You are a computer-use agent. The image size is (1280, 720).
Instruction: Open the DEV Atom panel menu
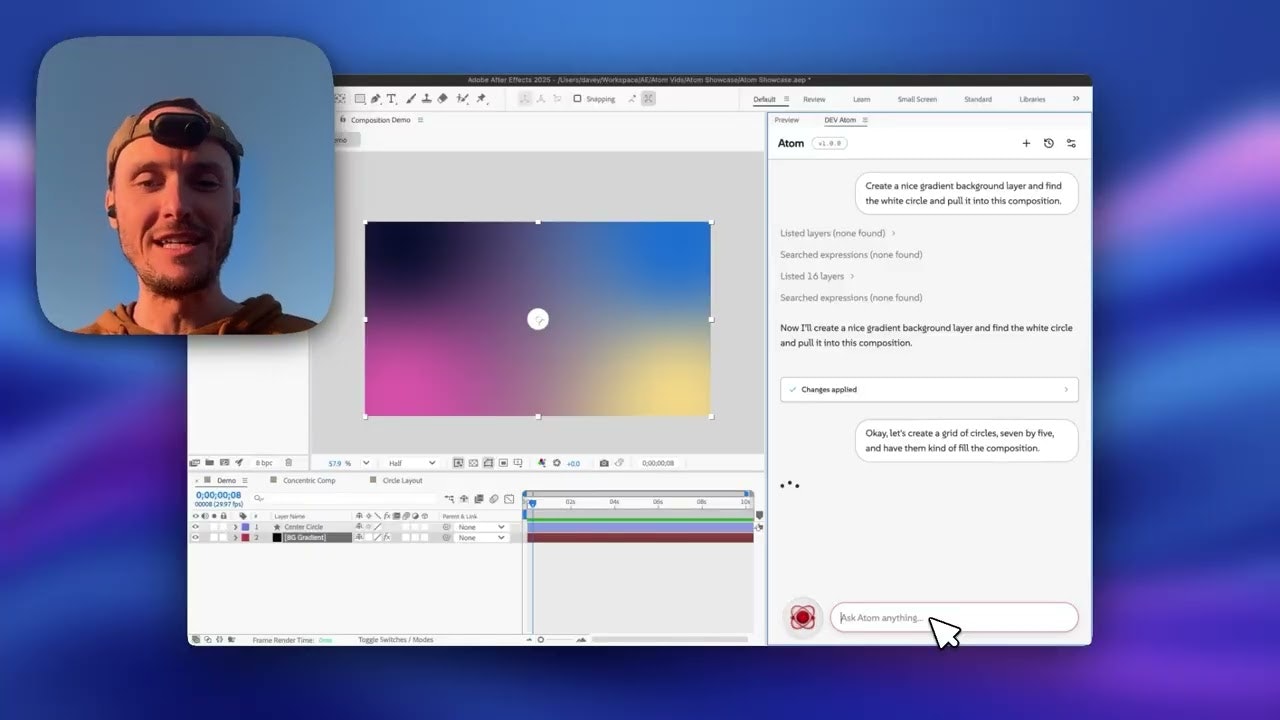point(865,120)
